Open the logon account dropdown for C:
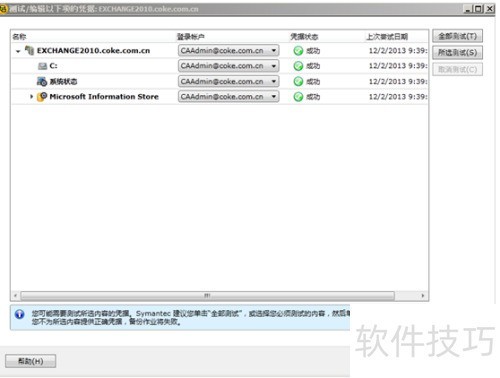The image size is (500, 378). click(274, 66)
